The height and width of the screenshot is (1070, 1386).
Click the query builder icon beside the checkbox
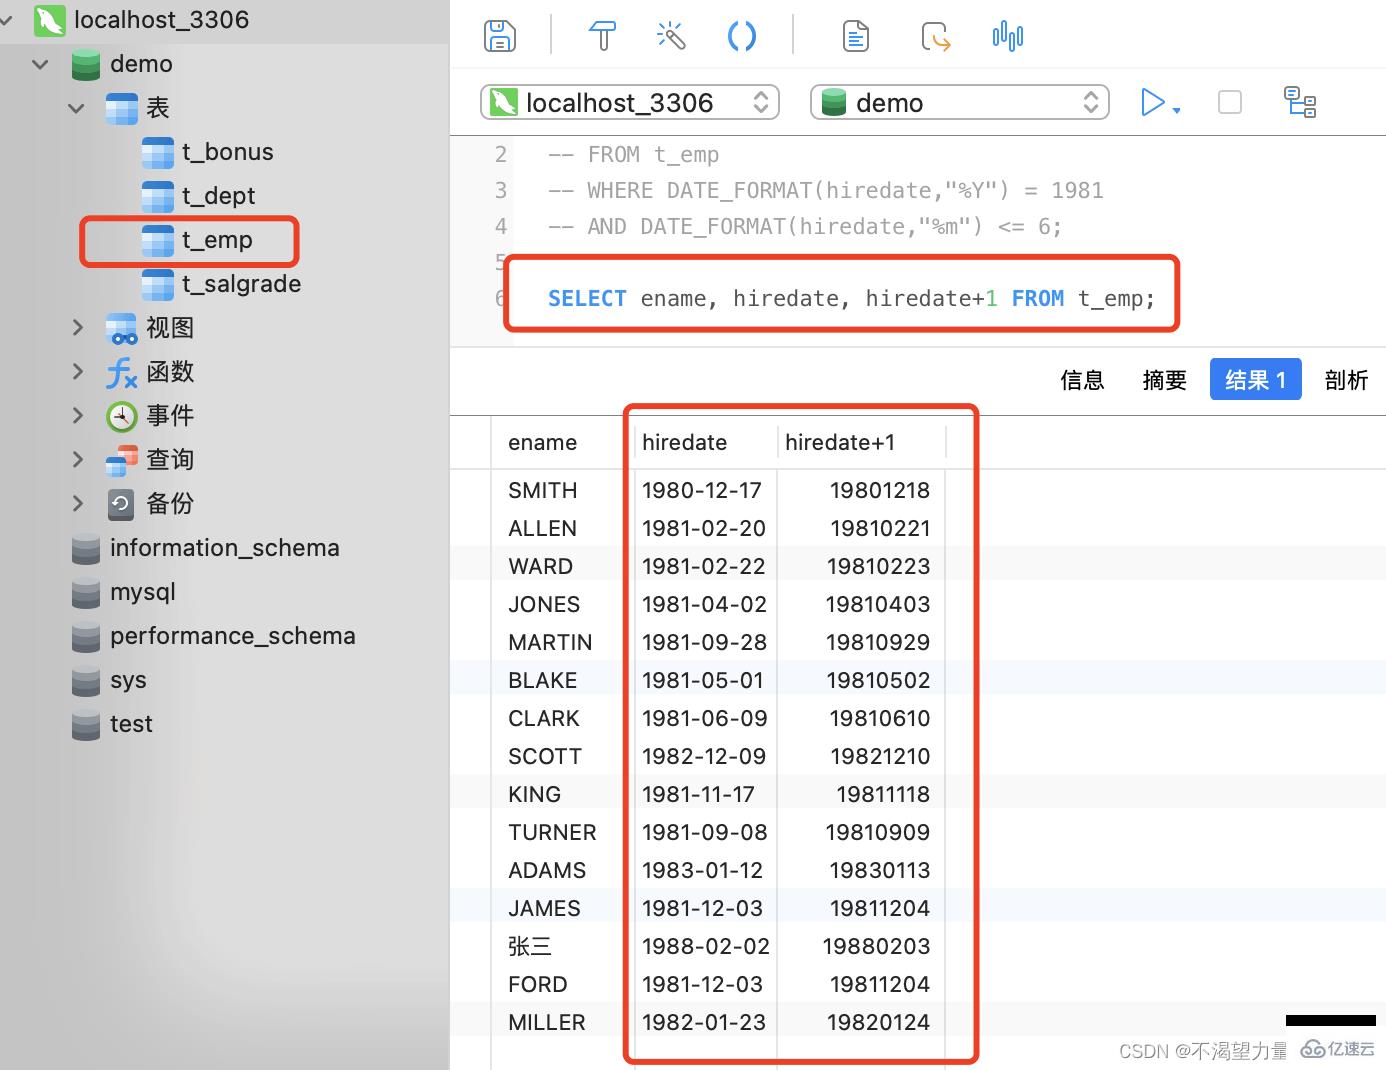pos(1300,102)
